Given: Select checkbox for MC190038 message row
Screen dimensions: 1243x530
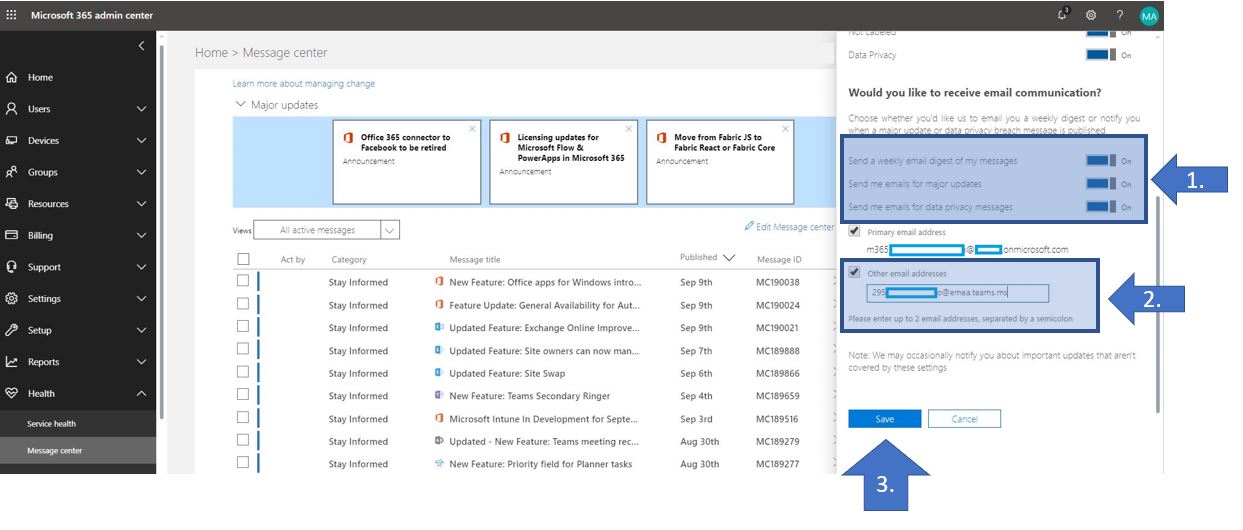Looking at the screenshot, I should [x=243, y=281].
